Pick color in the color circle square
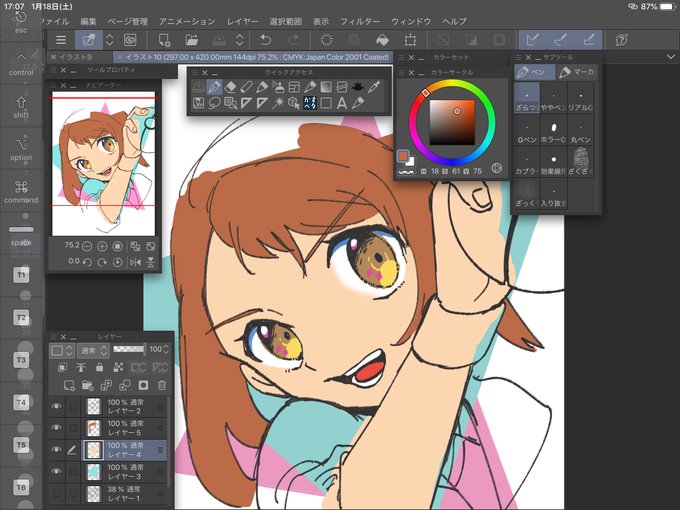 click(452, 123)
